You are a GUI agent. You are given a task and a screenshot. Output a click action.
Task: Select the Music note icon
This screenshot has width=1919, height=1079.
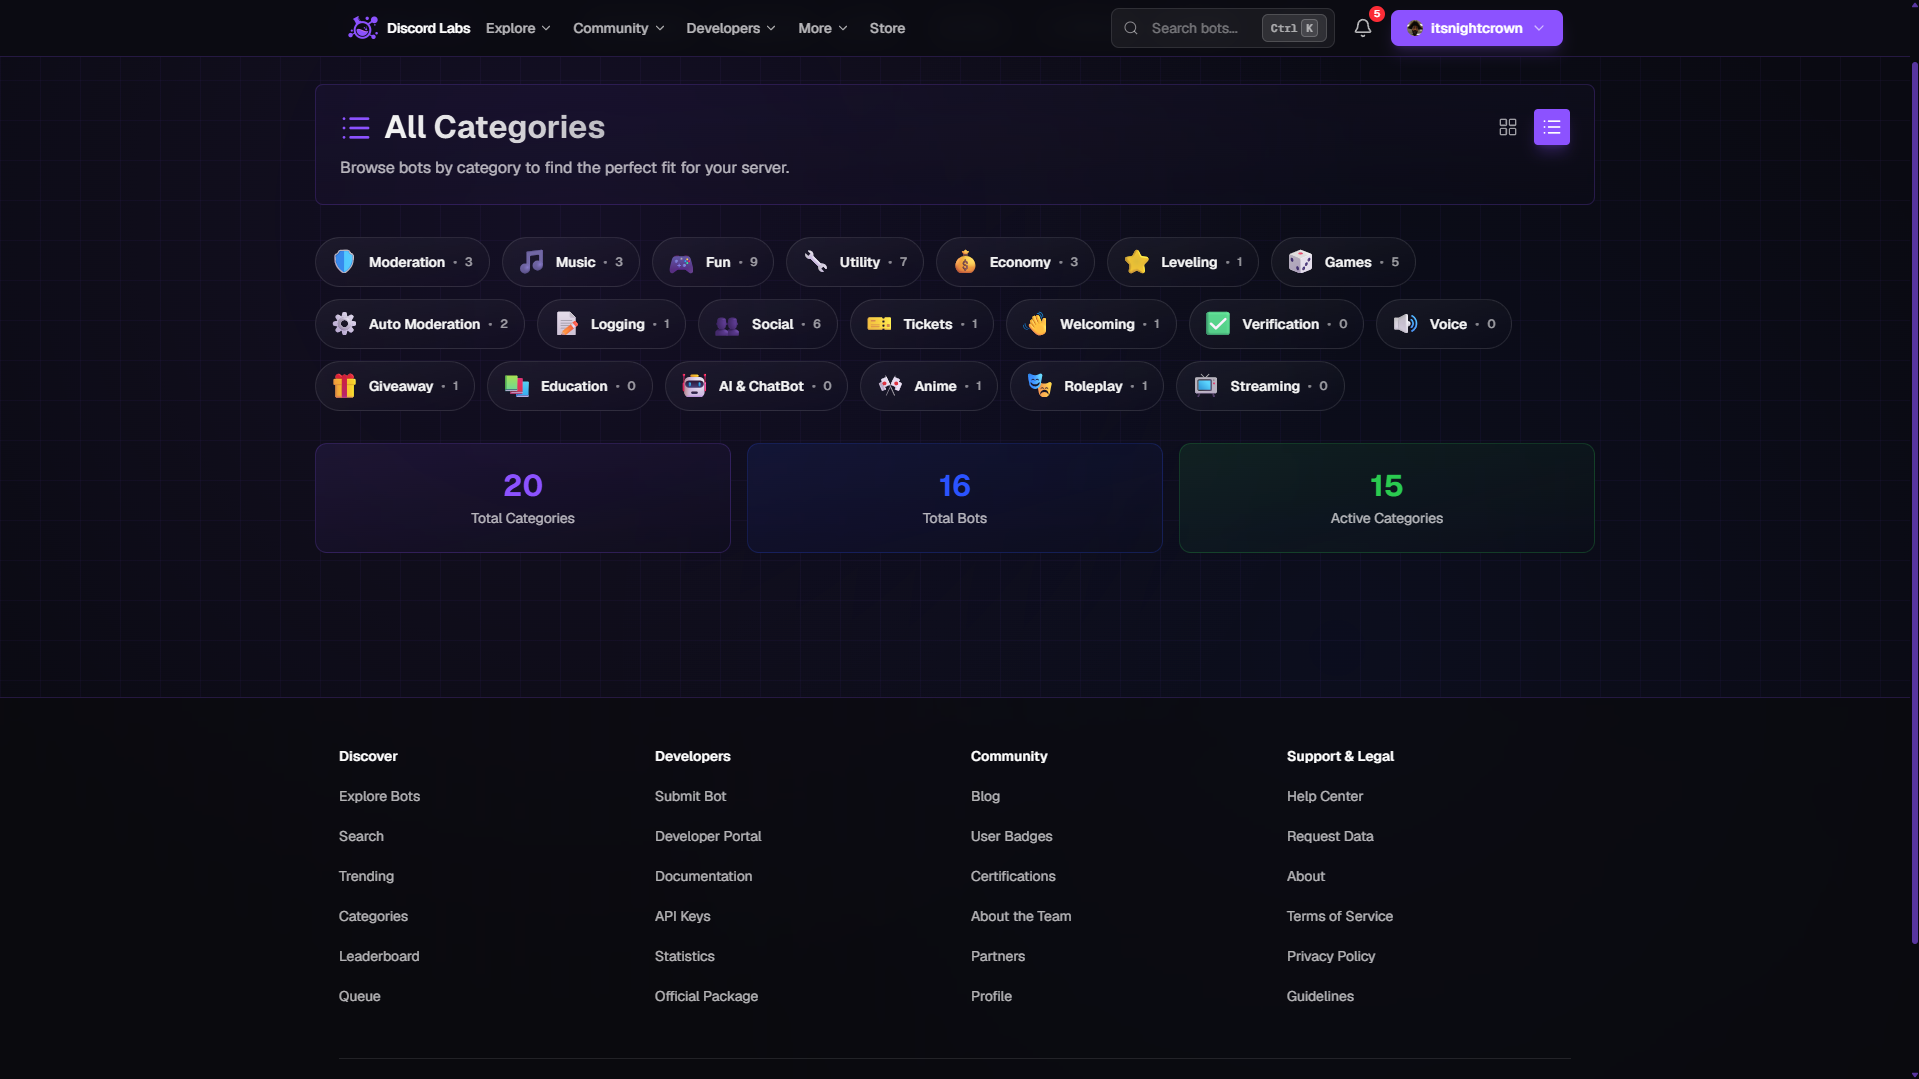click(x=531, y=262)
